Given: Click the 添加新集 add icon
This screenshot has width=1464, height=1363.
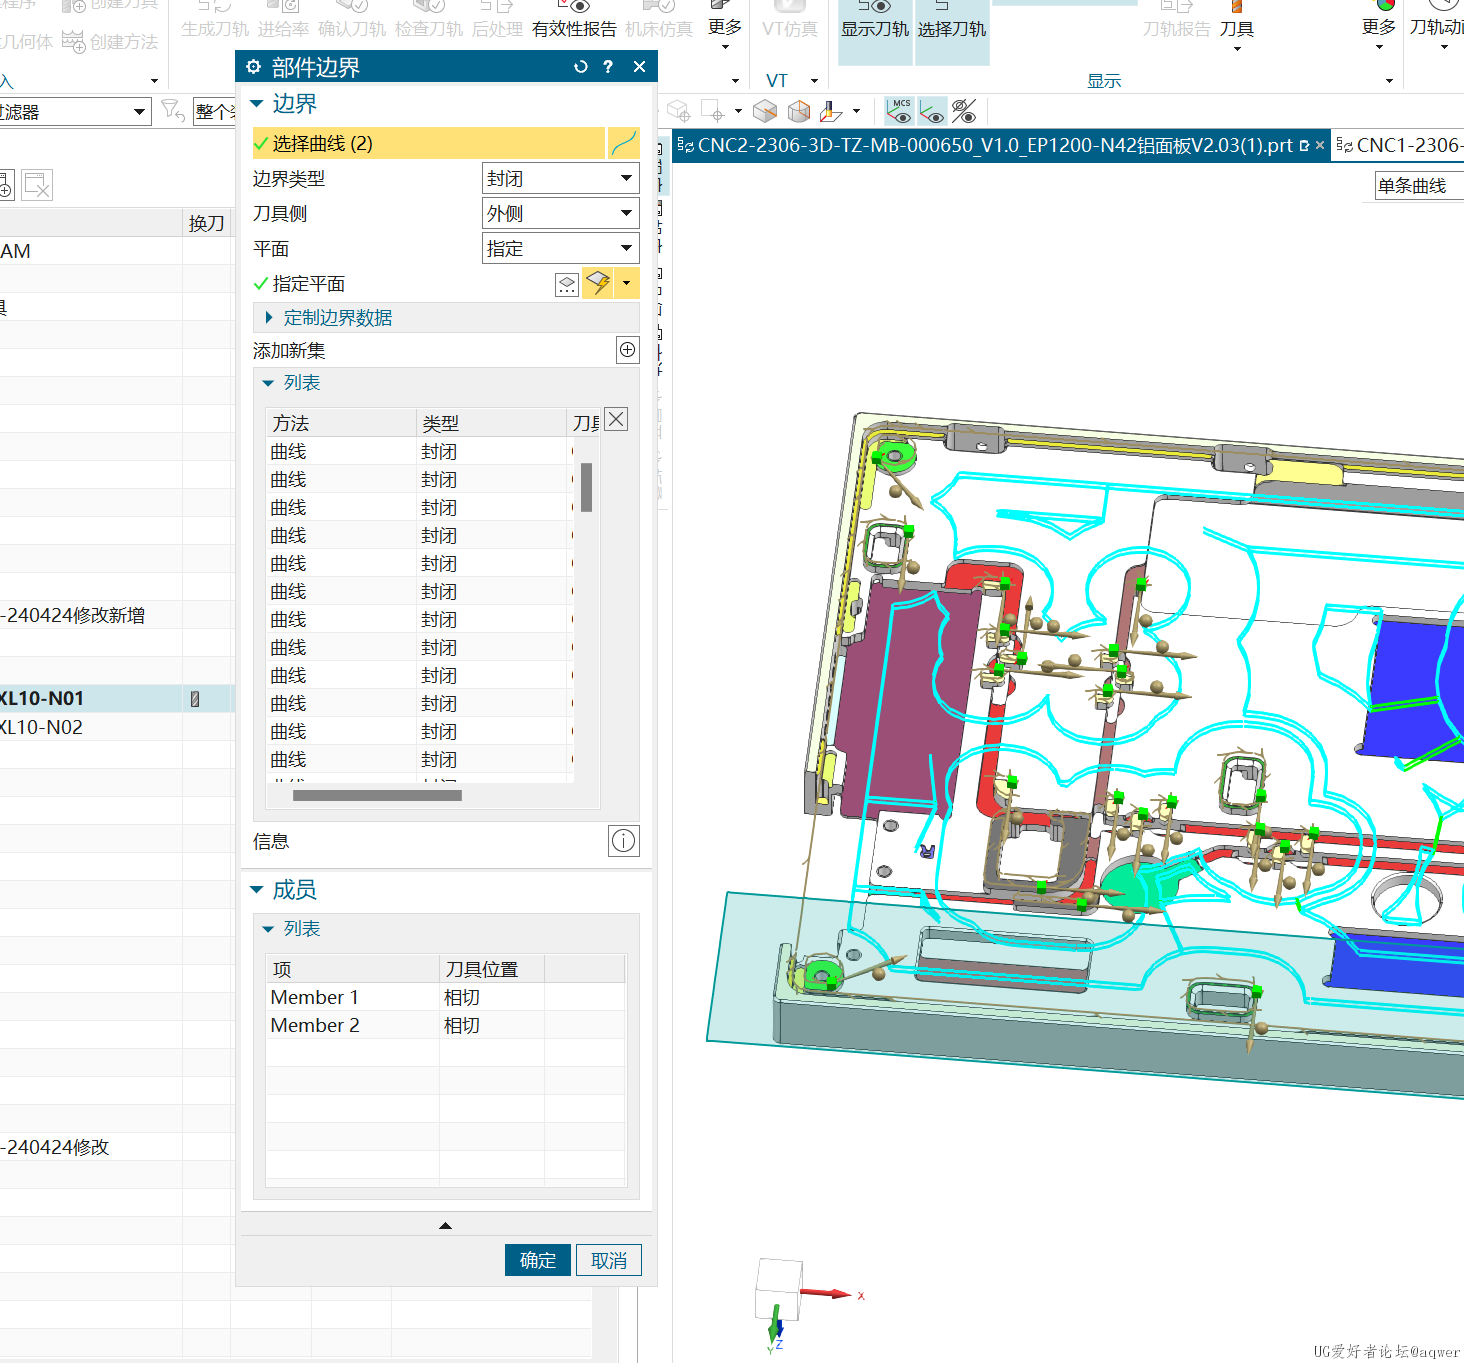Looking at the screenshot, I should [627, 350].
